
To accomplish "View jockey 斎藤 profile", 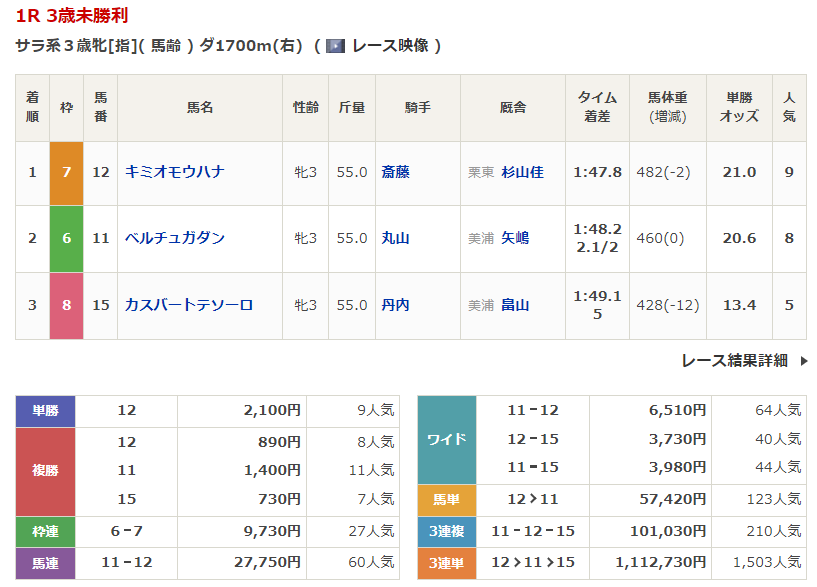I will click(395, 172).
